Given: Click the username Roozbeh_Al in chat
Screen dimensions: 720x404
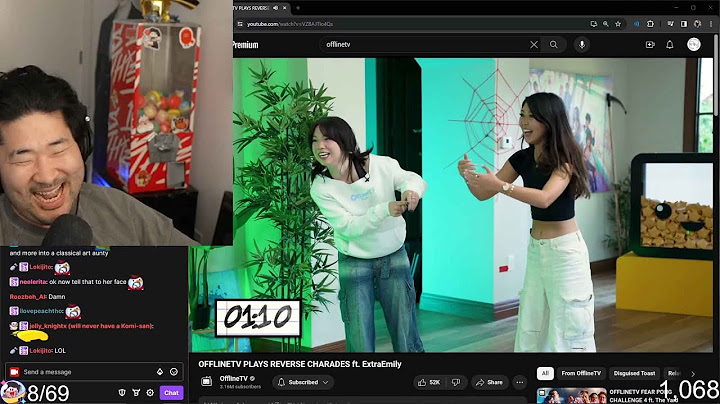Looking at the screenshot, I should coord(28,297).
